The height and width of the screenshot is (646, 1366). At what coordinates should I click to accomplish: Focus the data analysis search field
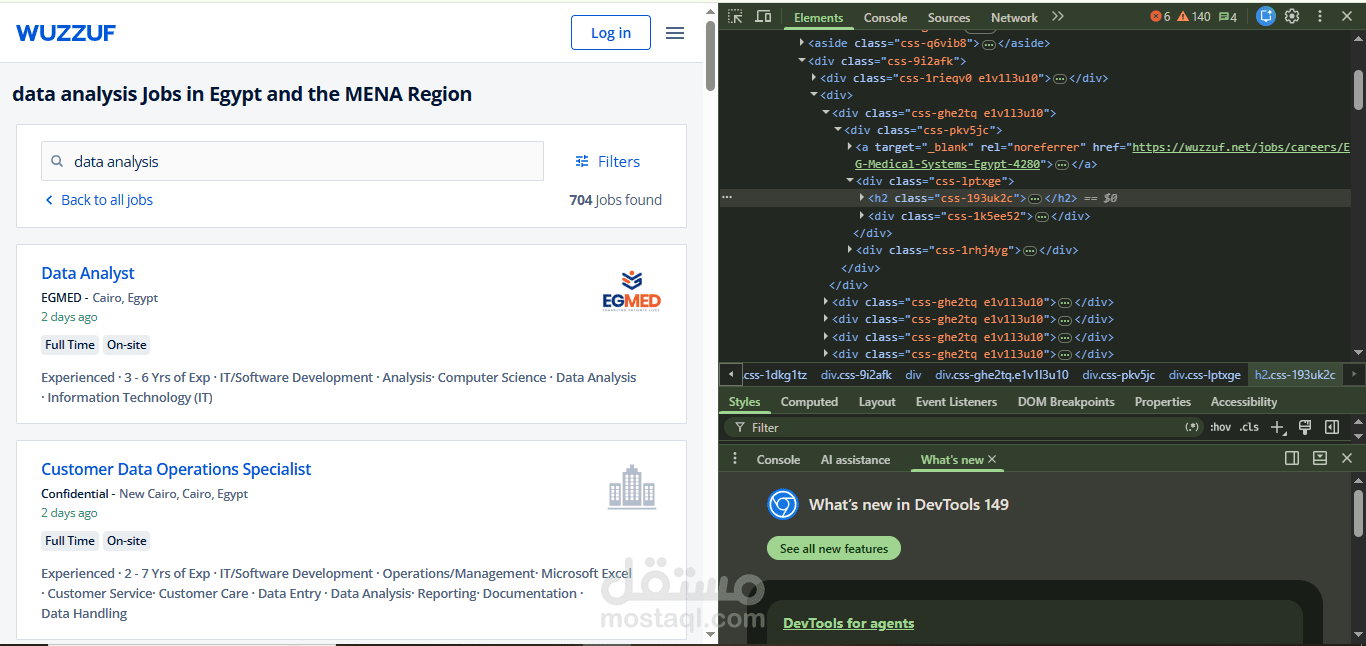click(x=292, y=161)
